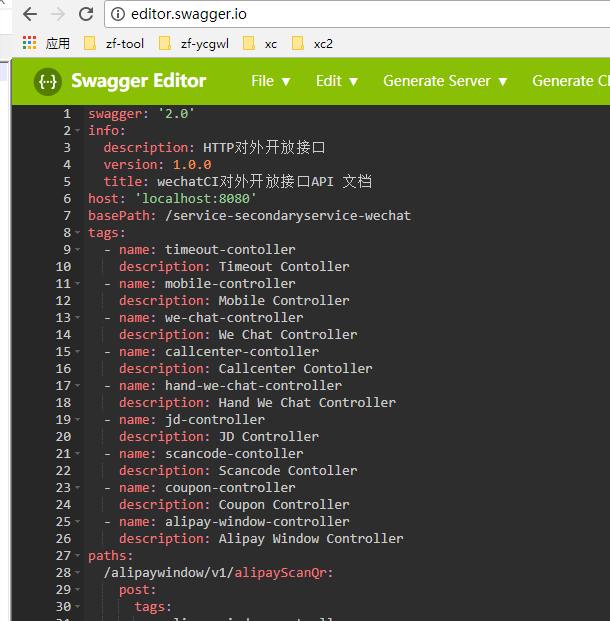
Task: Click 'Timeout Contoller' description text
Action: (284, 267)
